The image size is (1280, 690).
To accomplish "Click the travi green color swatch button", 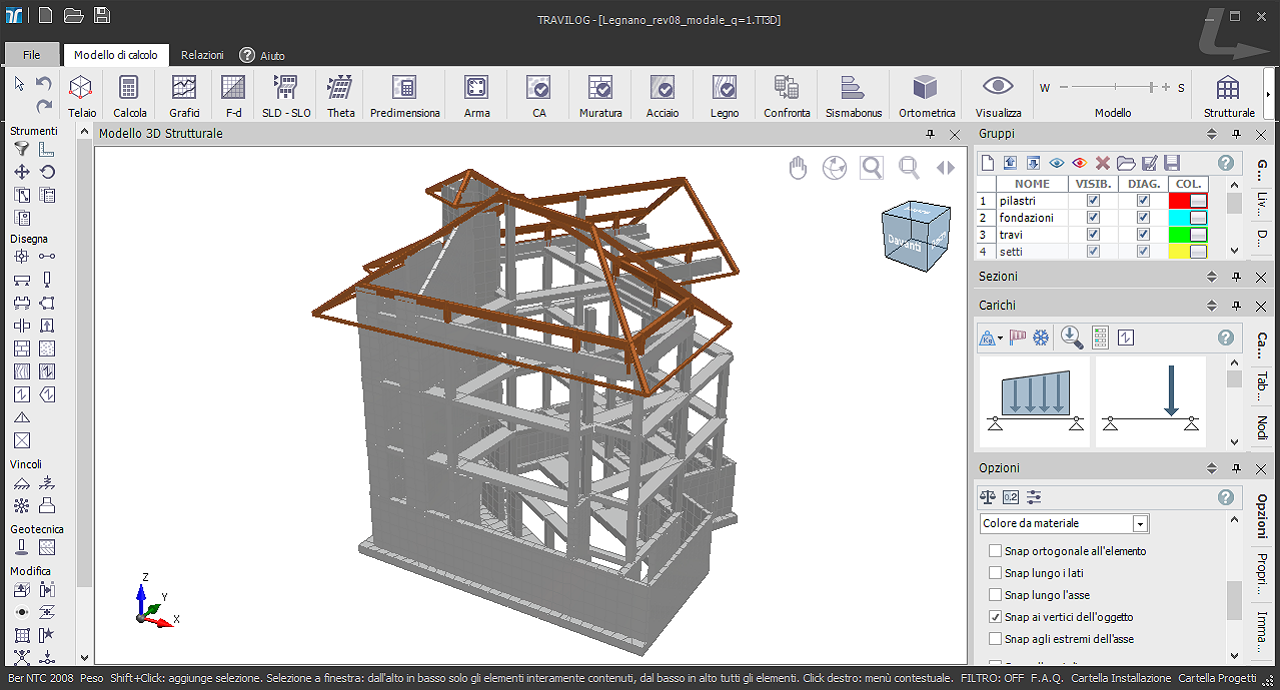I will pos(1198,235).
